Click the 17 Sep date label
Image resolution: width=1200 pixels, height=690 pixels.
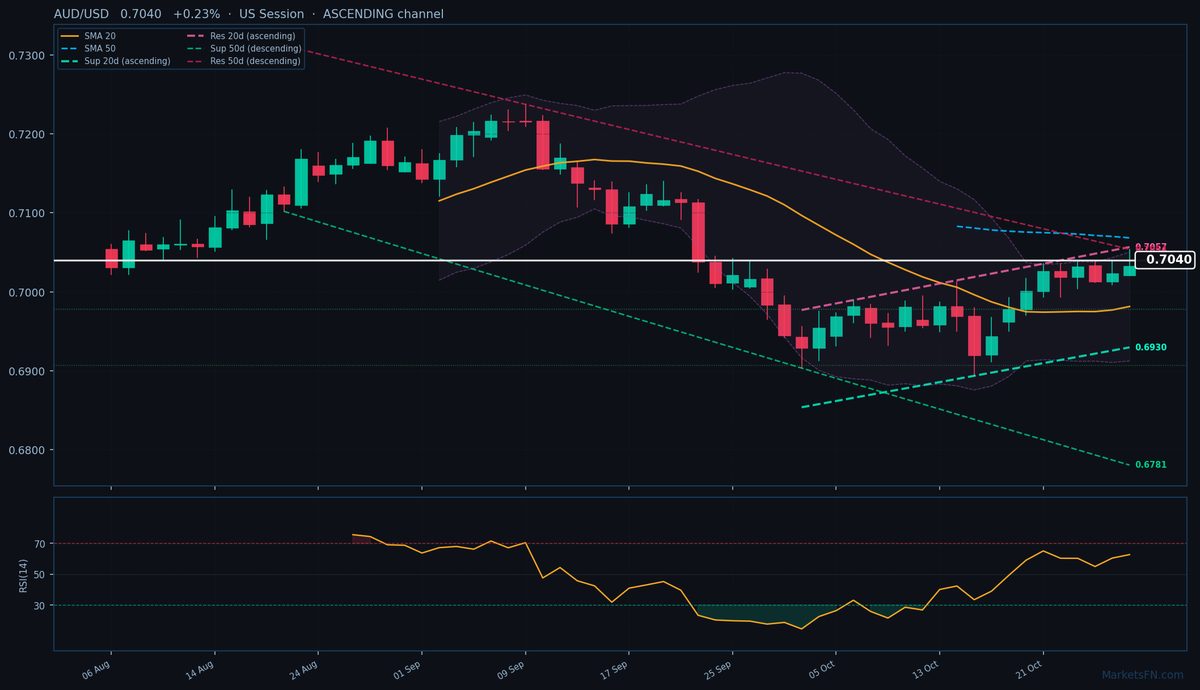pos(616,669)
